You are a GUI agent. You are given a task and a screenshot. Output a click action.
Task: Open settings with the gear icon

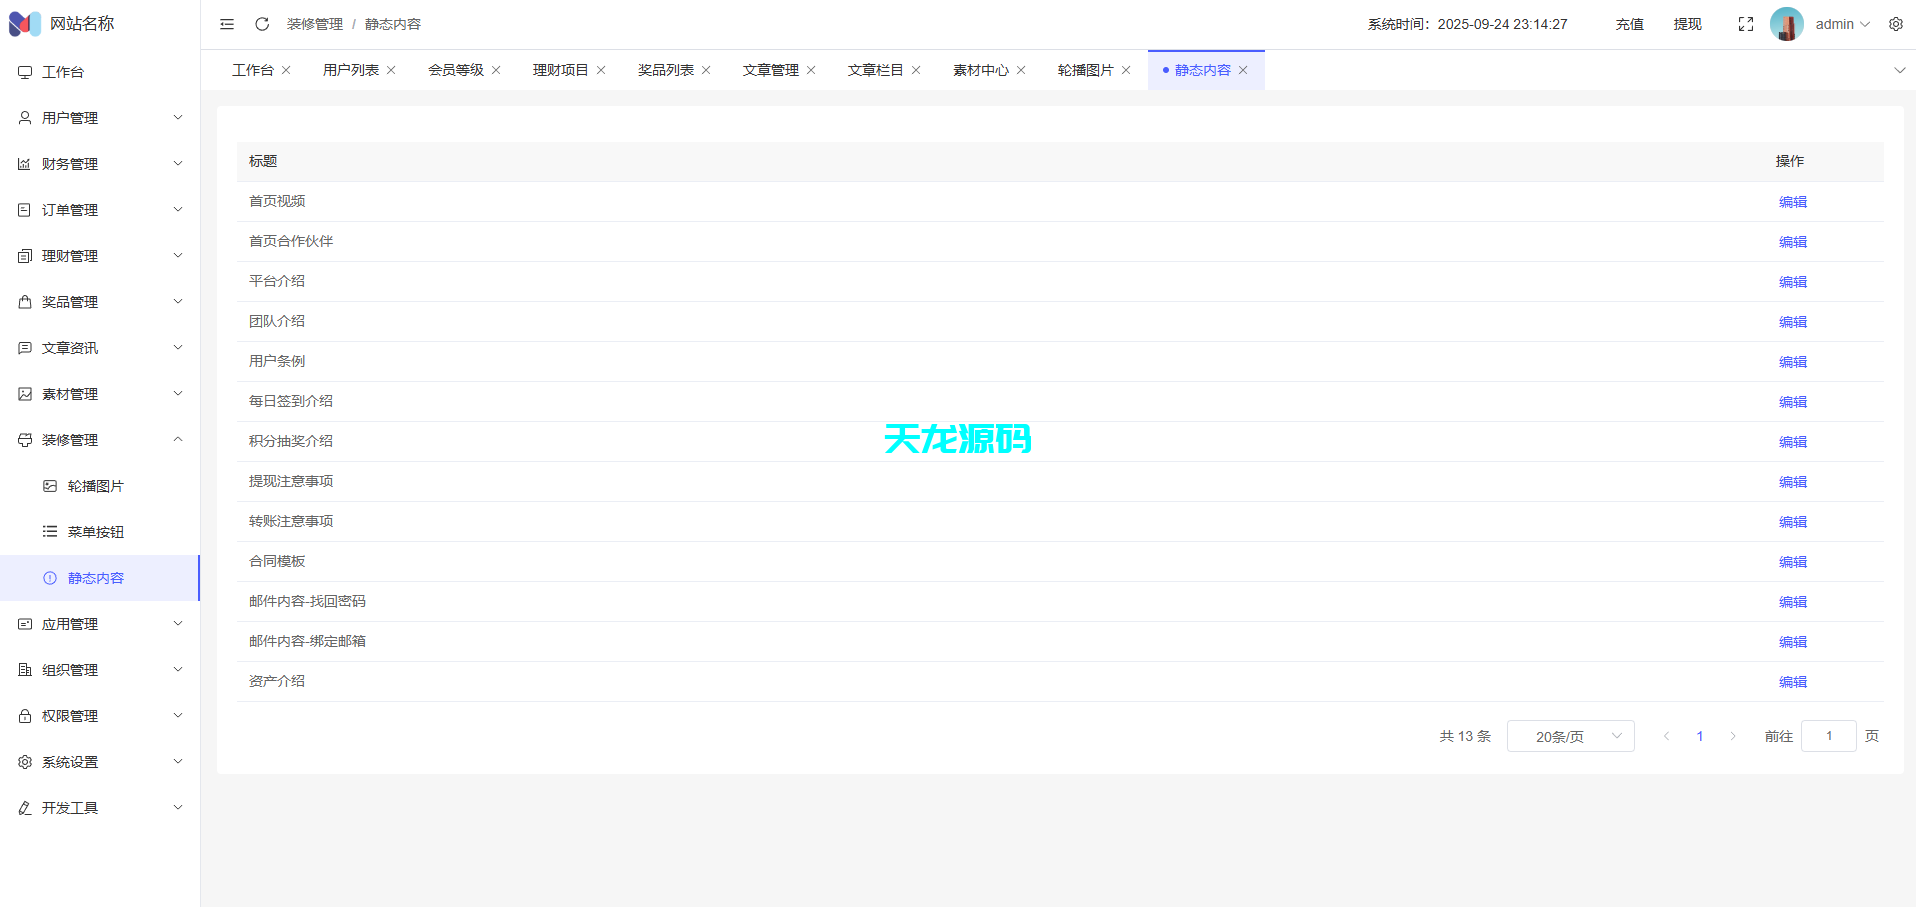coord(1895,23)
